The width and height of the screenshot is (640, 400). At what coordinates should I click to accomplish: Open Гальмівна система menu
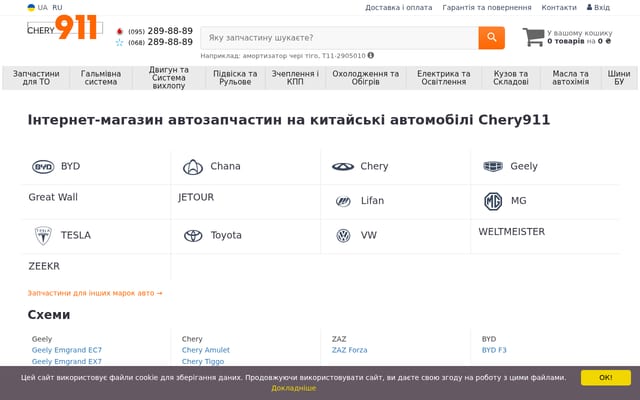pos(101,78)
